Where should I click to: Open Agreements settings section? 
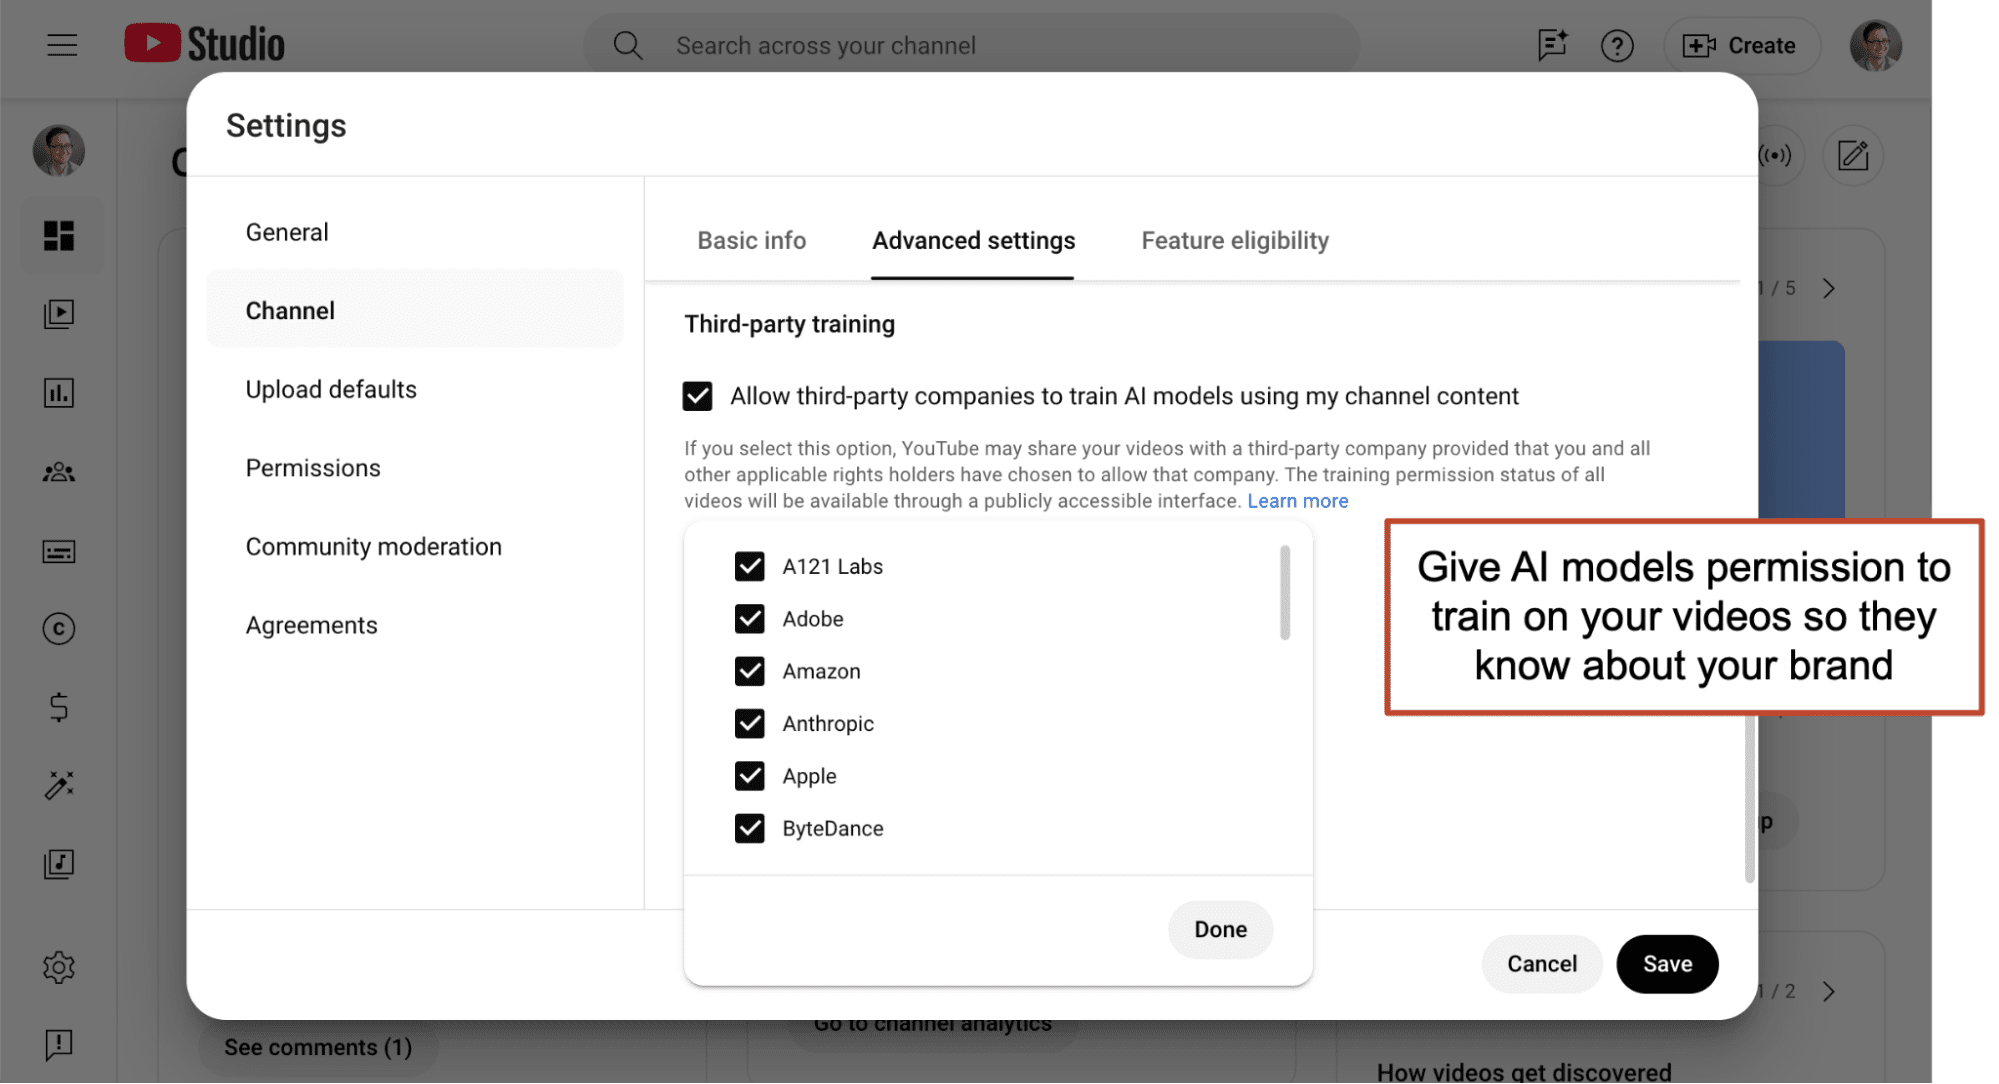point(415,625)
